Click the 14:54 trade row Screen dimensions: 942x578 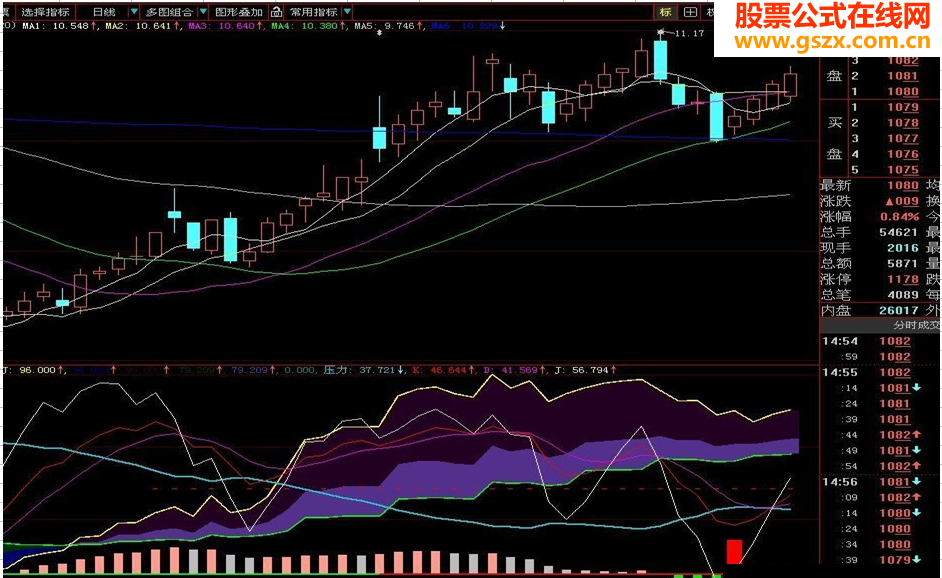coord(881,341)
